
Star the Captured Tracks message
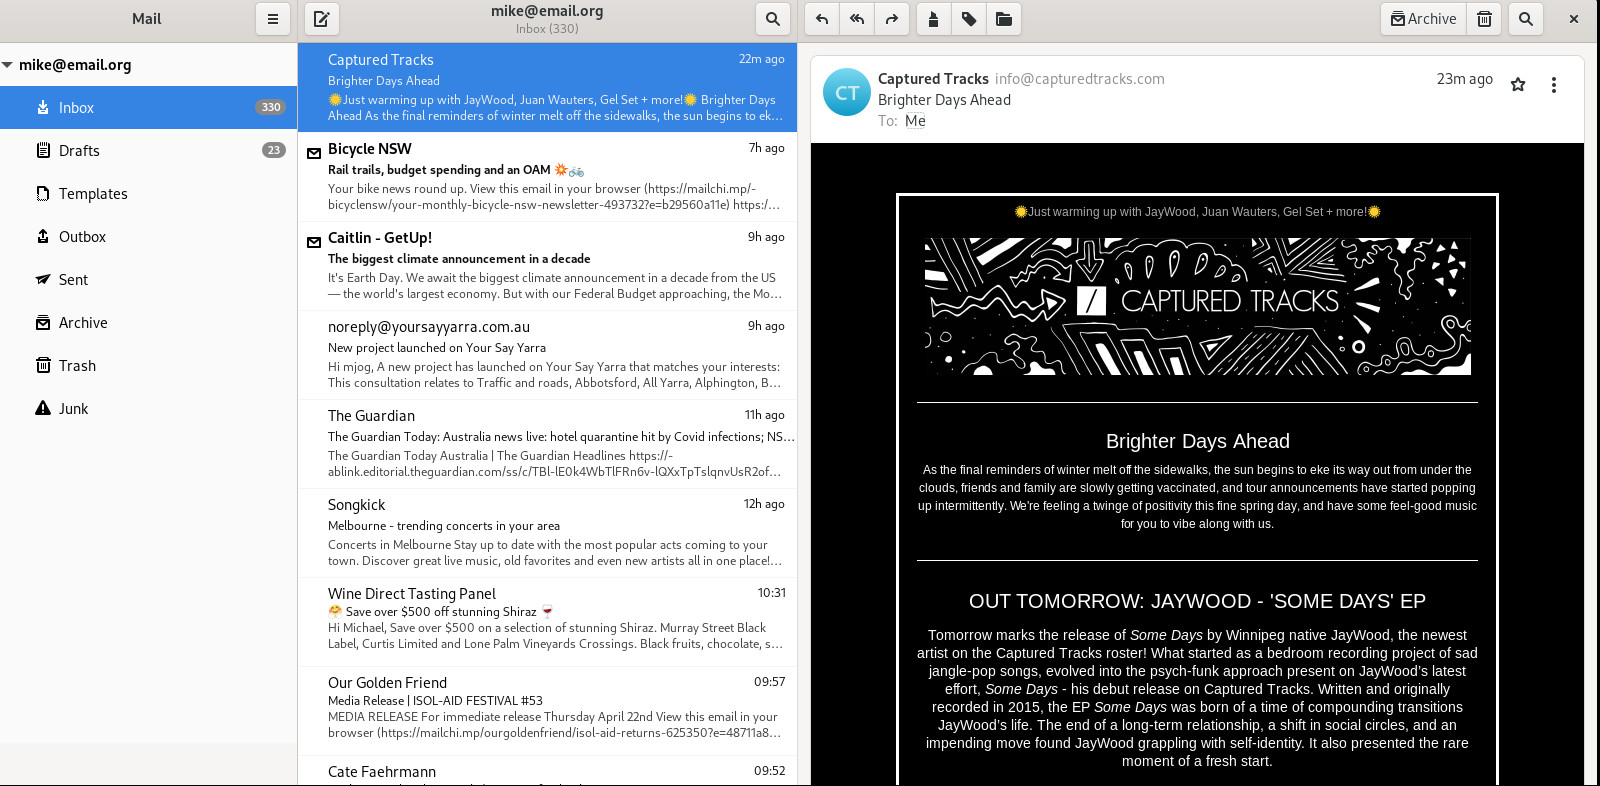point(1518,85)
